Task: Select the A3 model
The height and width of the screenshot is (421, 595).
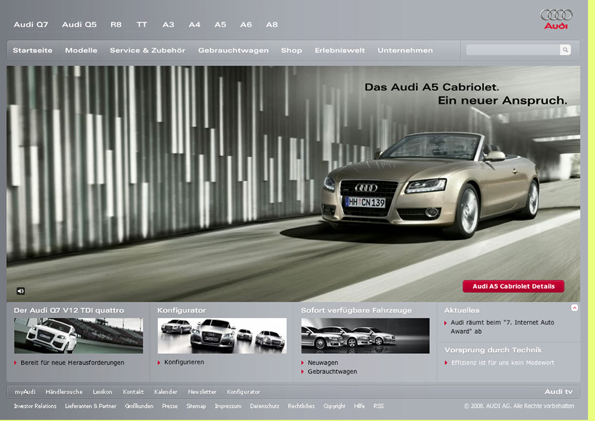Action: [x=168, y=25]
